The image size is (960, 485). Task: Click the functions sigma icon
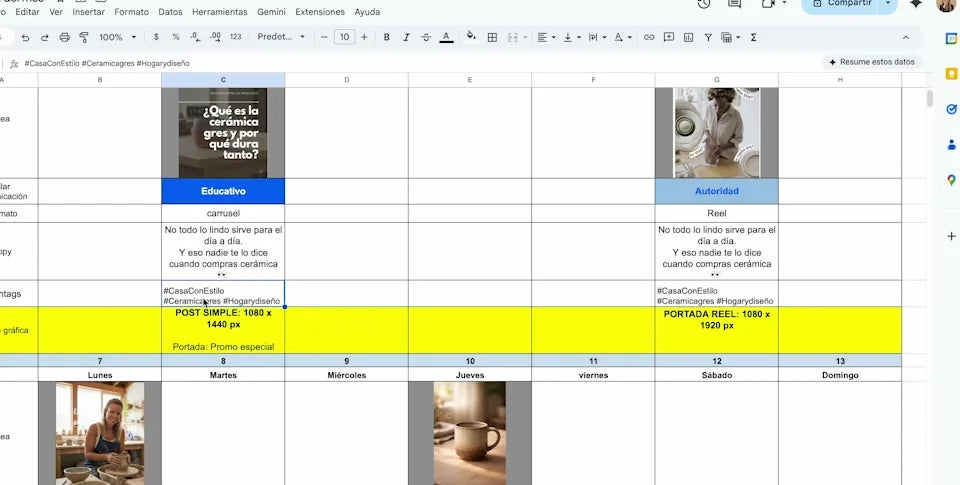point(753,37)
